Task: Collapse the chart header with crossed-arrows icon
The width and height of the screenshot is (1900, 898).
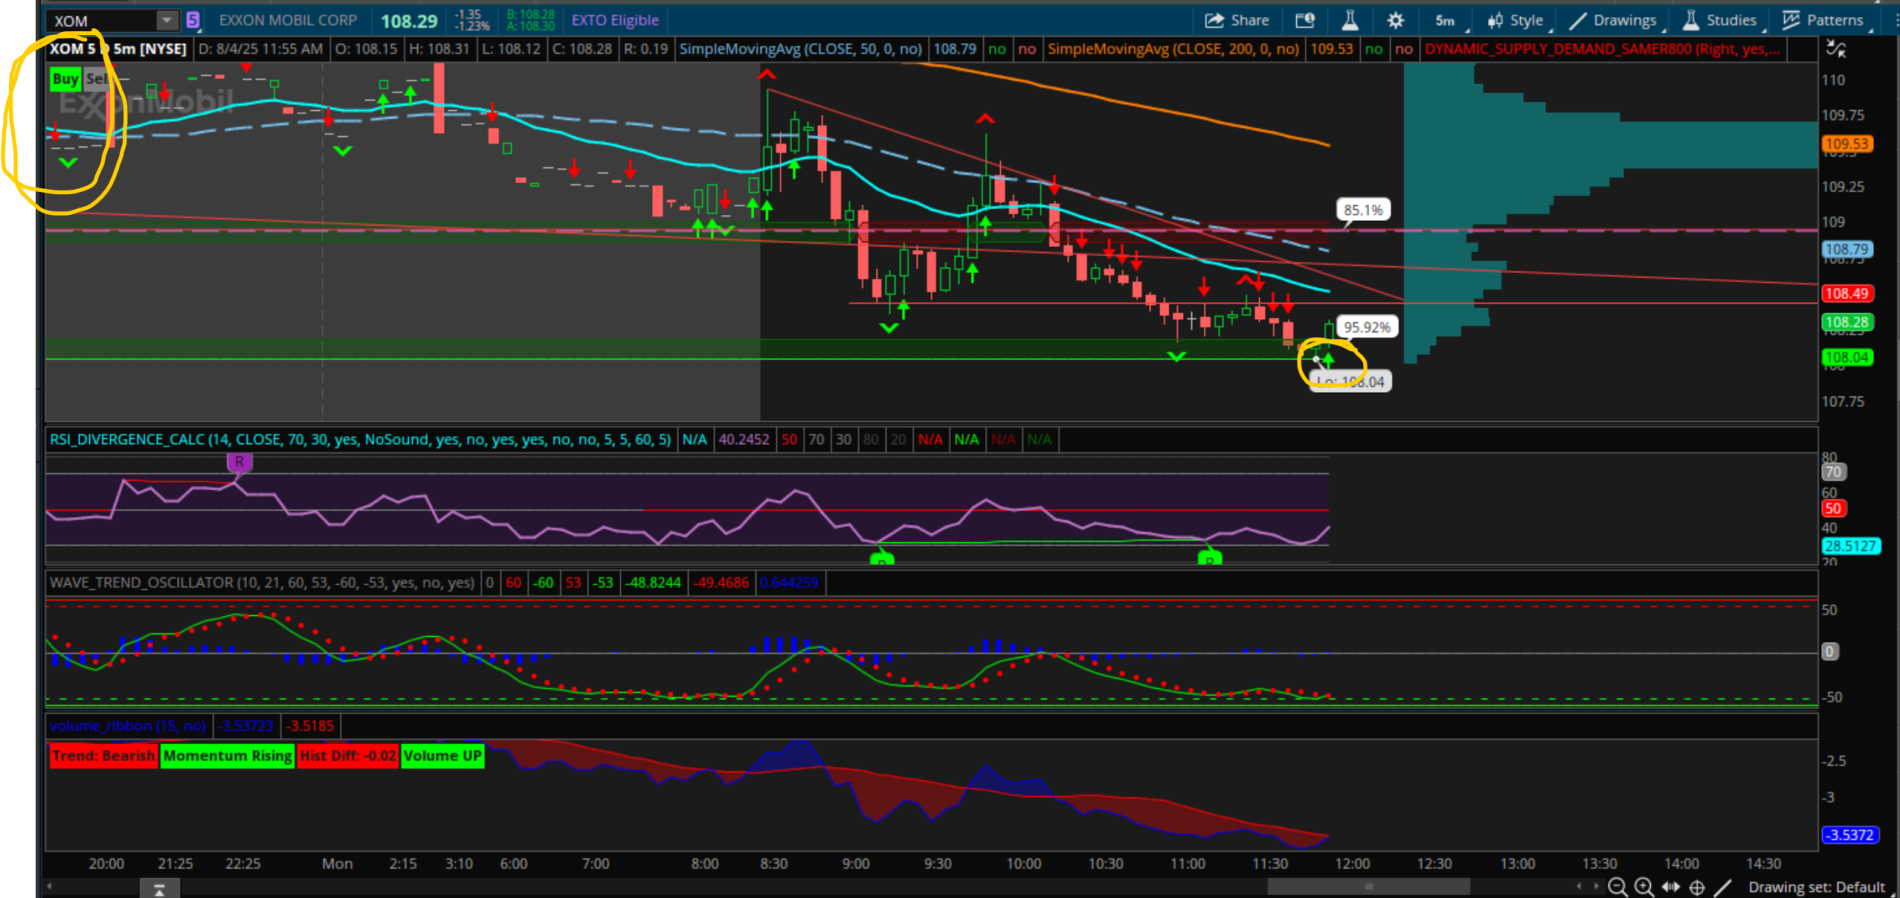Action: point(1836,48)
